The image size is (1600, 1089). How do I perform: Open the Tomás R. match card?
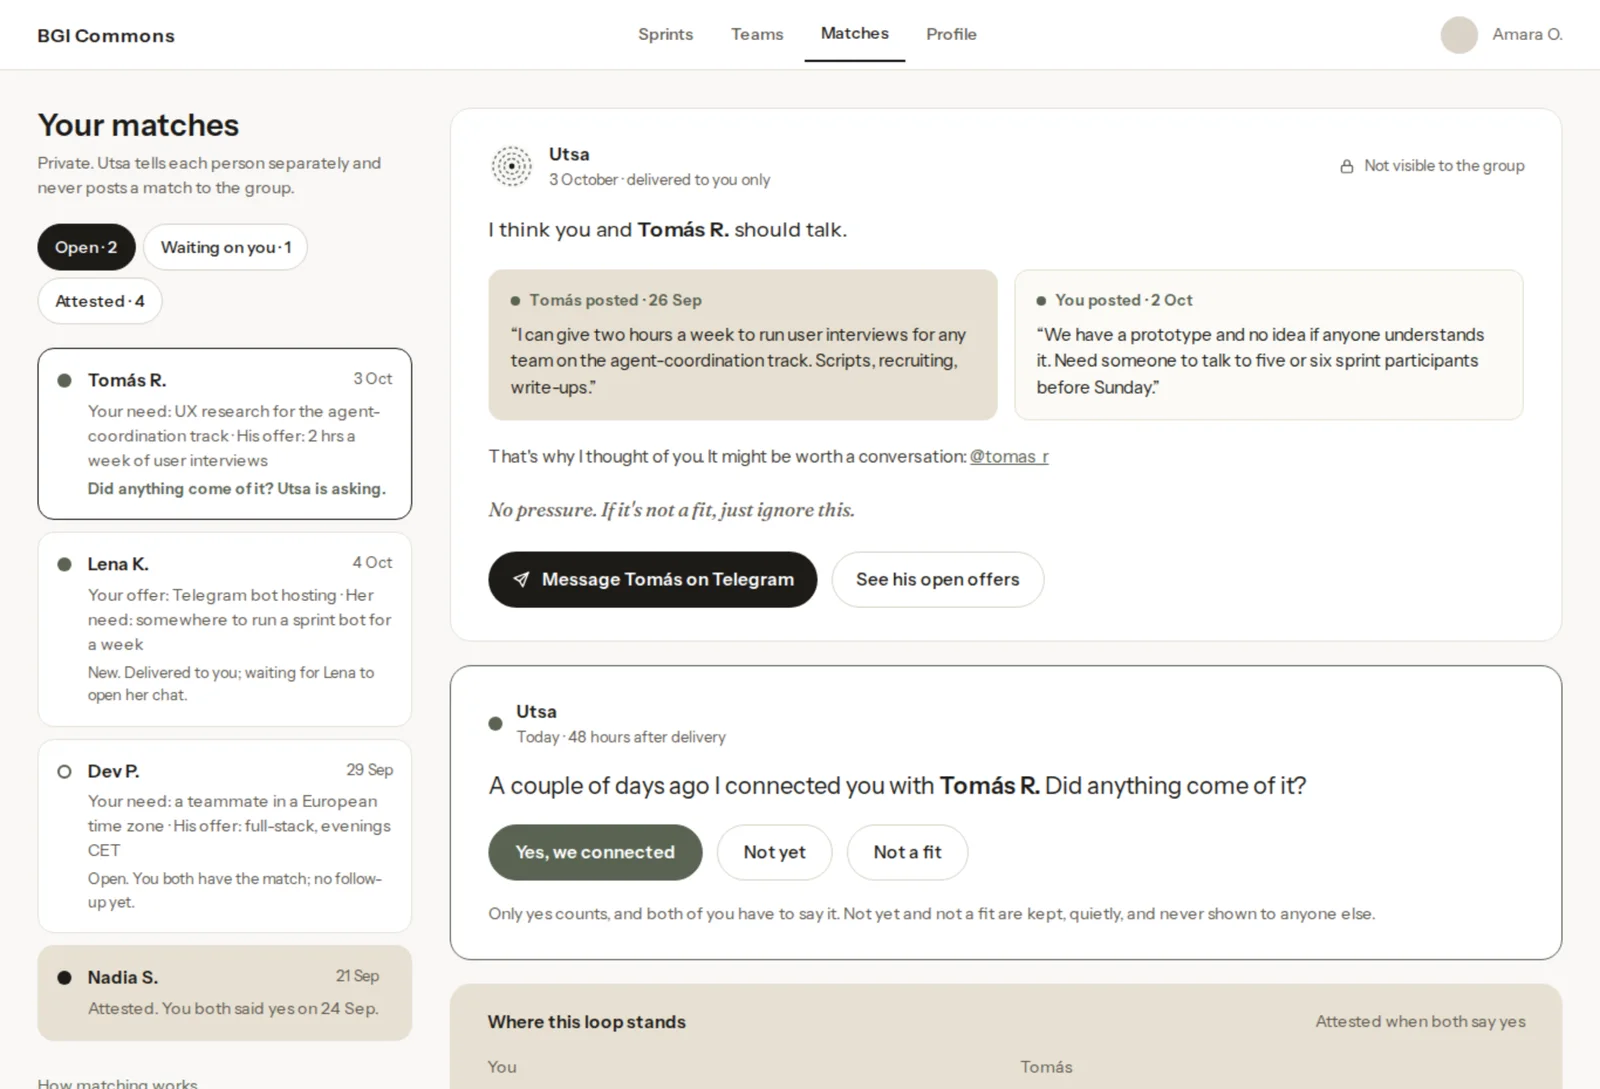225,434
